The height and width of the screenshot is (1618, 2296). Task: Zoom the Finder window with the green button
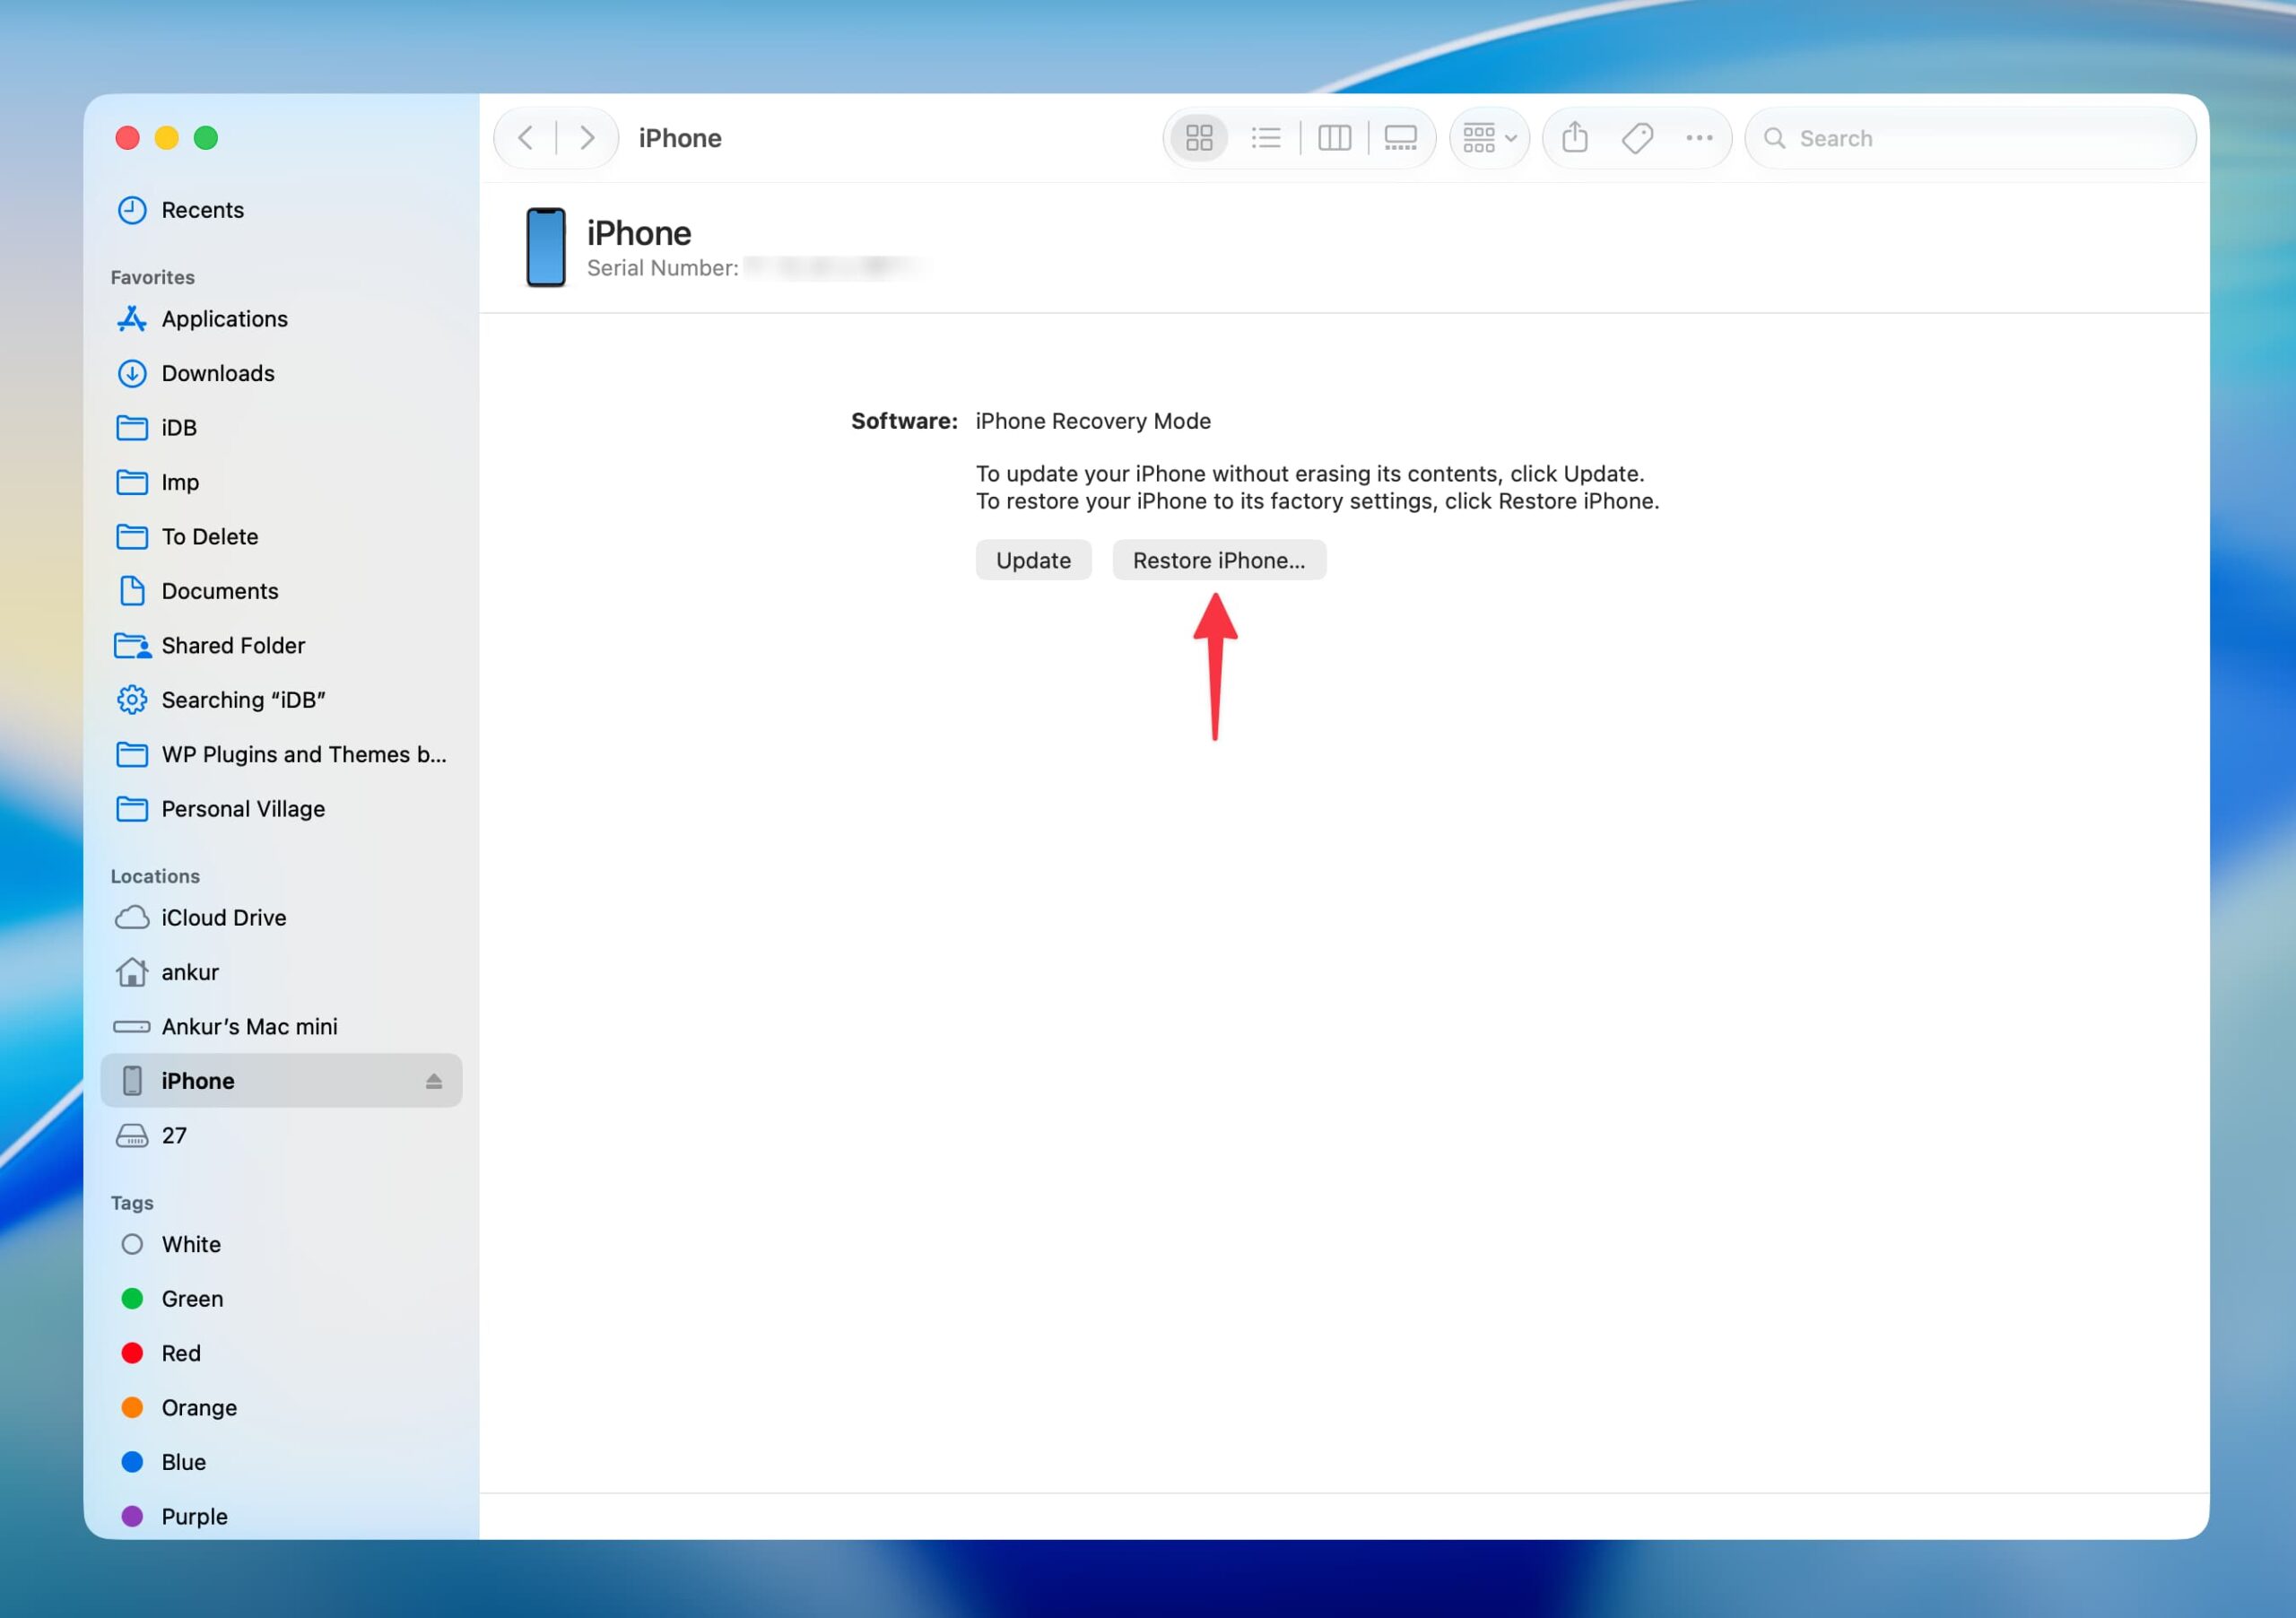(206, 138)
